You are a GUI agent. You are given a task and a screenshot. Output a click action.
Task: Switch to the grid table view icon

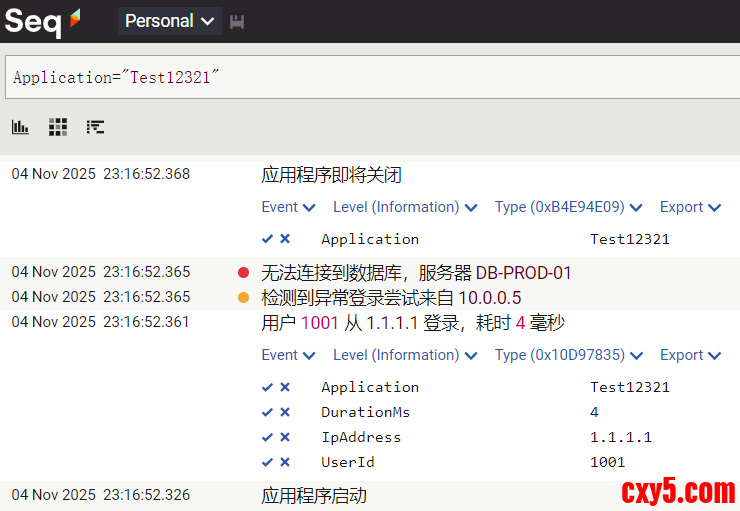tap(58, 127)
